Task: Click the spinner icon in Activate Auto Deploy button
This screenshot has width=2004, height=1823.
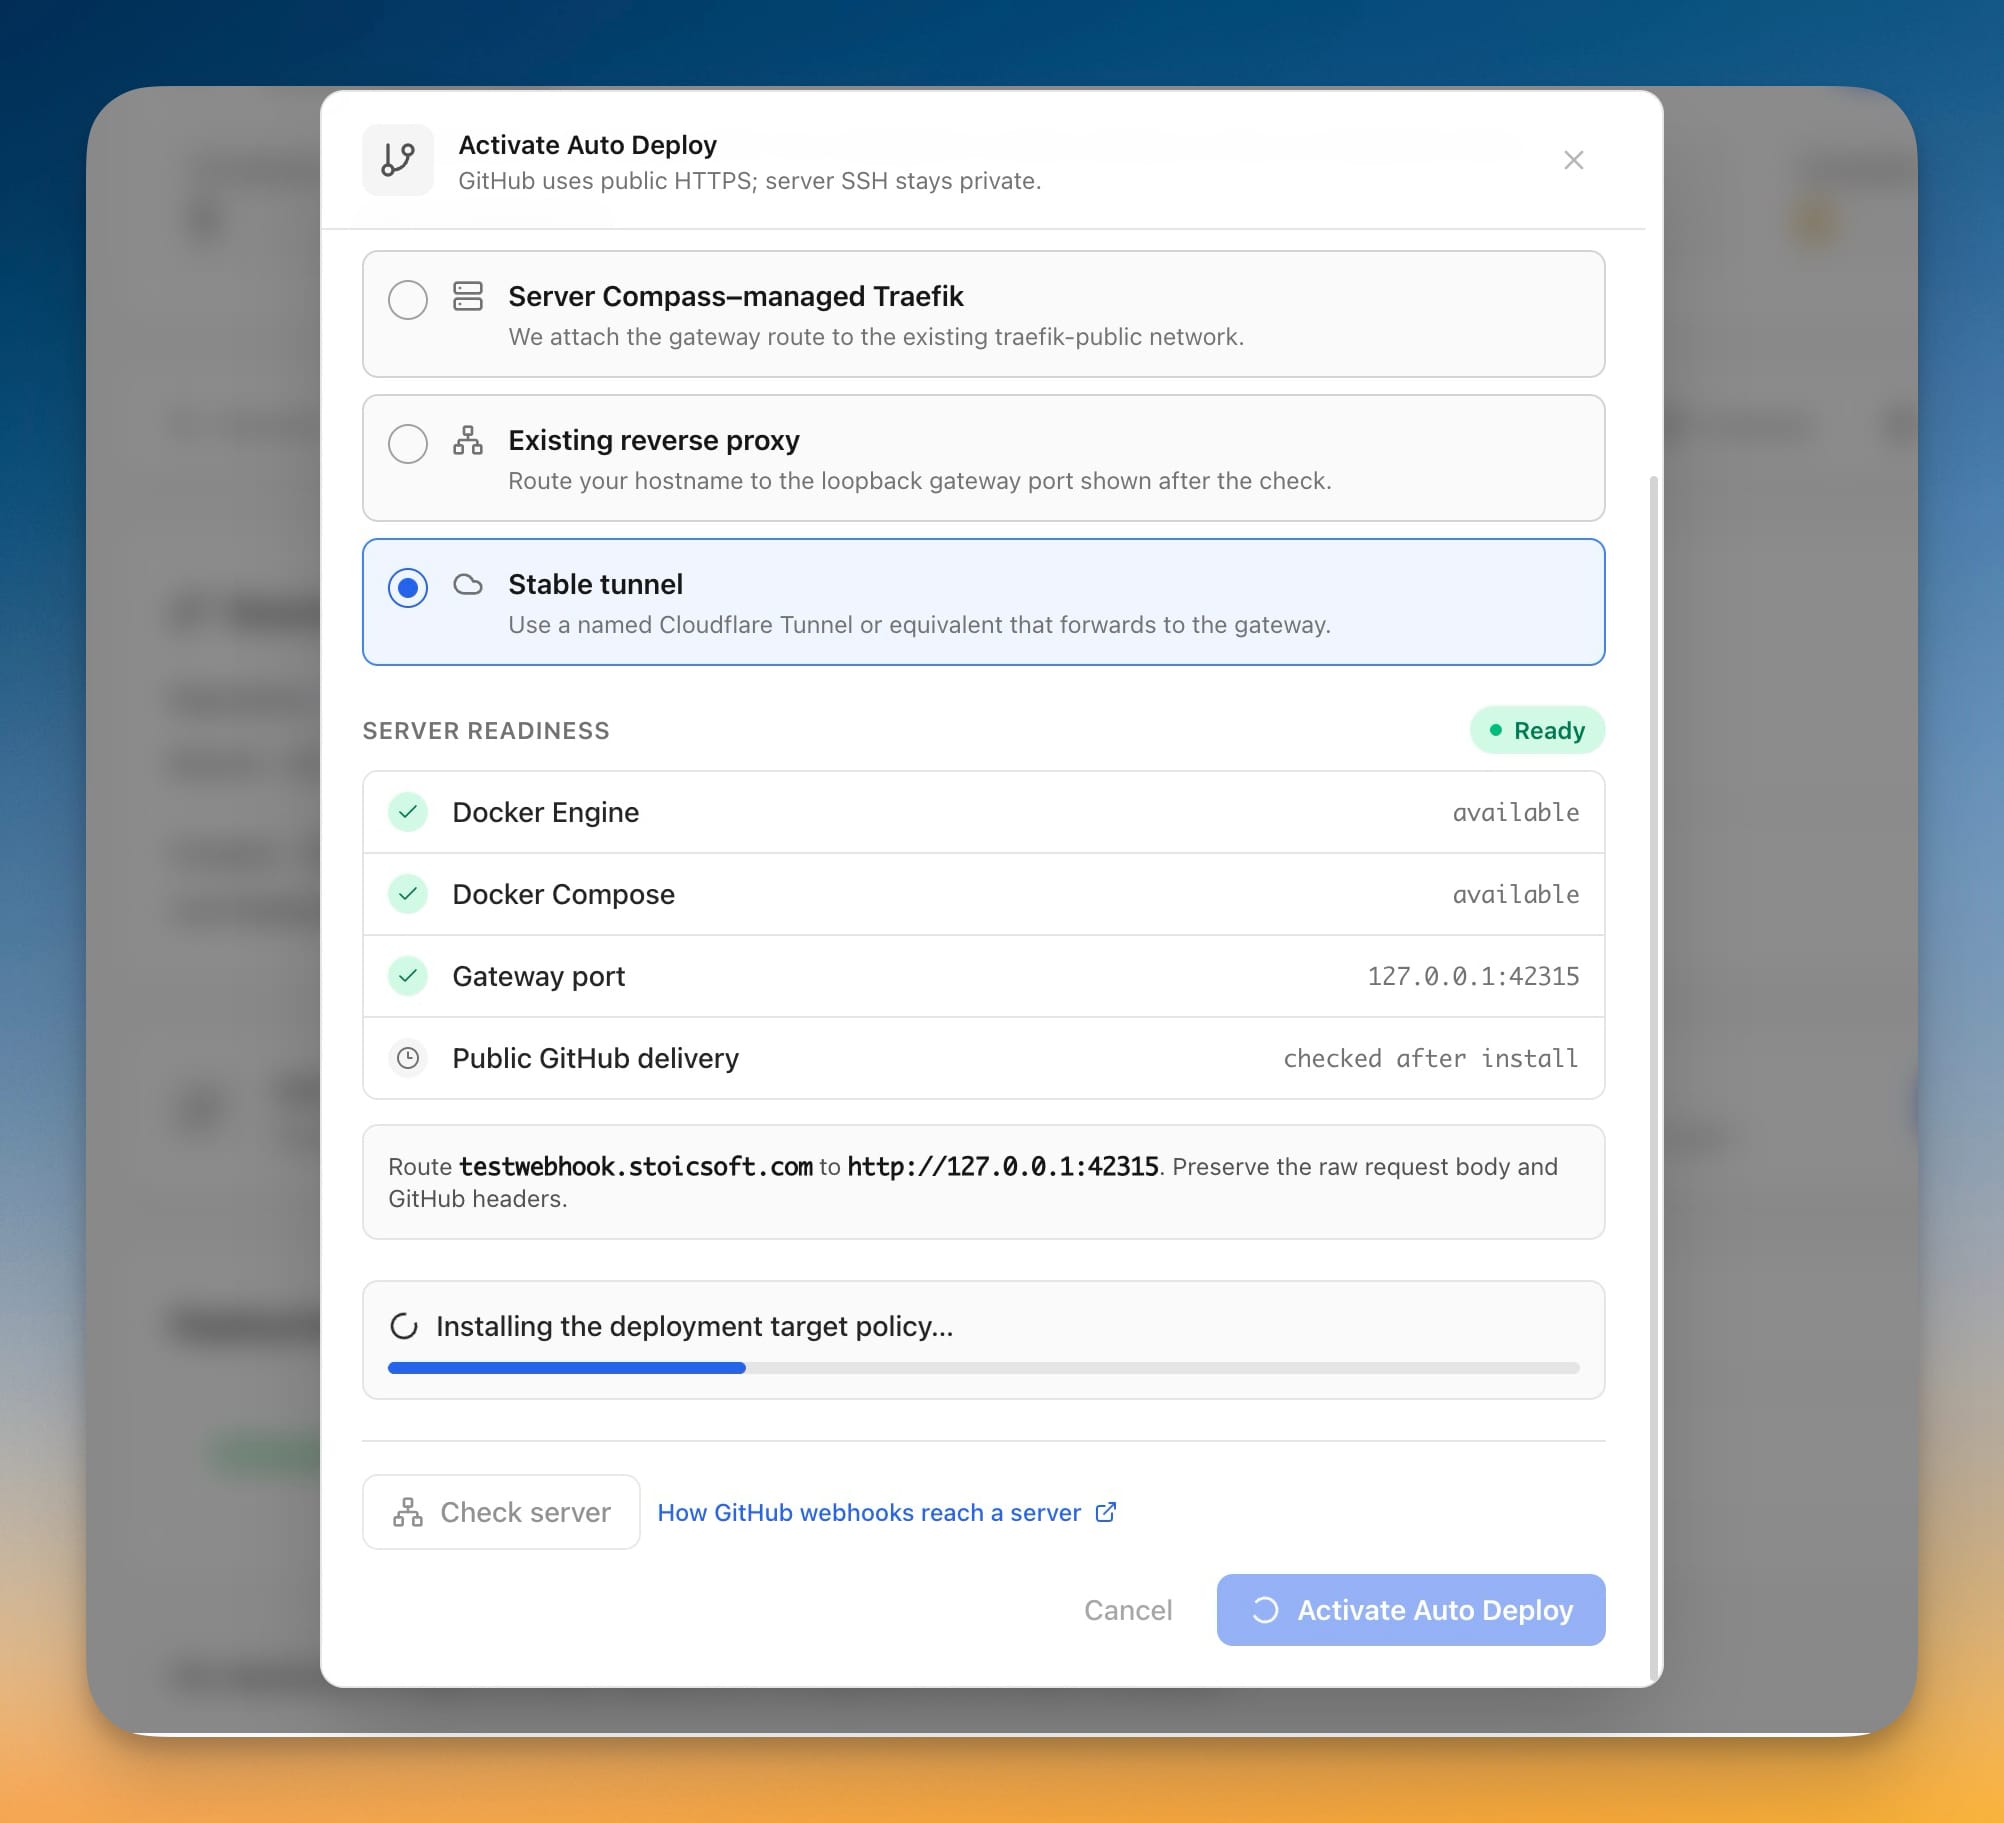Action: coord(1265,1610)
